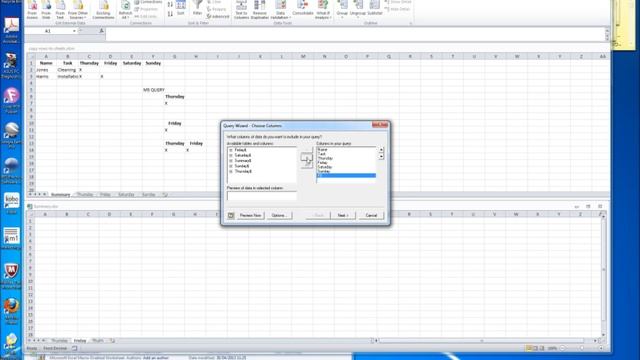Select Saturday in the query columns list
The image size is (640, 360).
click(x=325, y=167)
